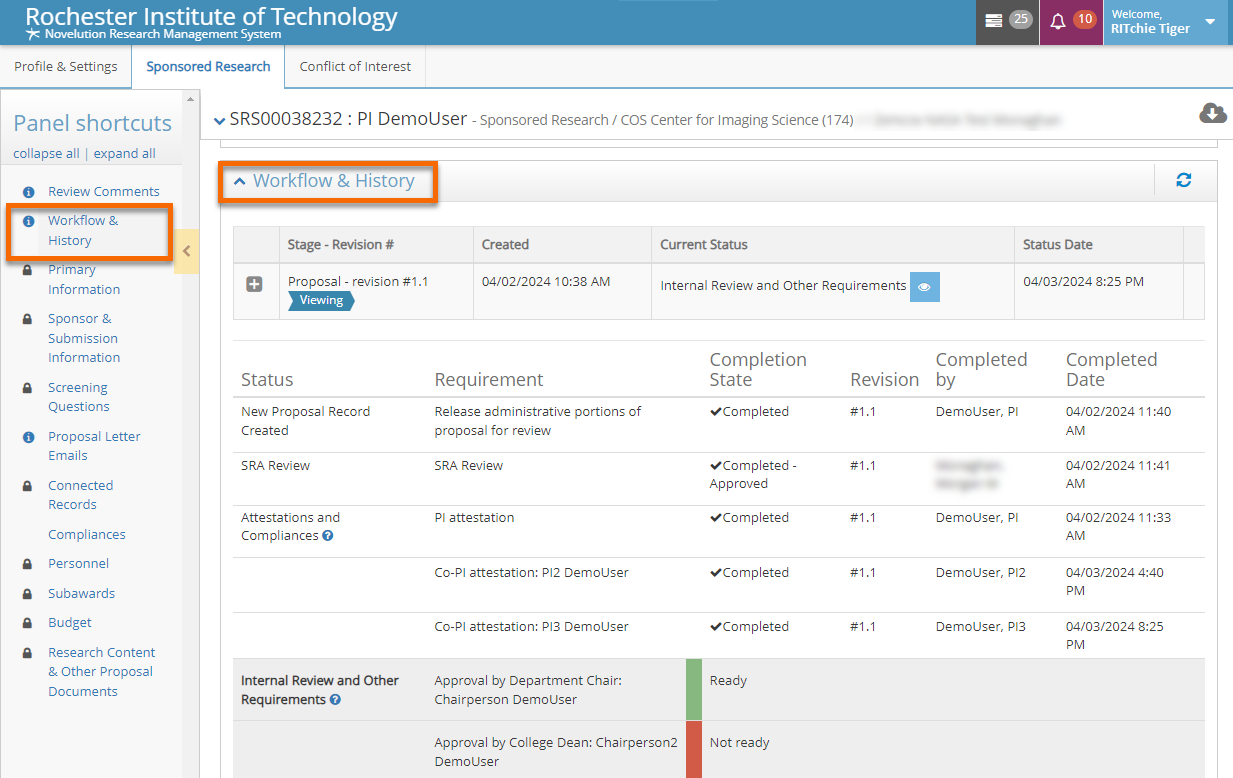Go to Proposal Letter Emails shortcut
1233x778 pixels.
pos(94,446)
